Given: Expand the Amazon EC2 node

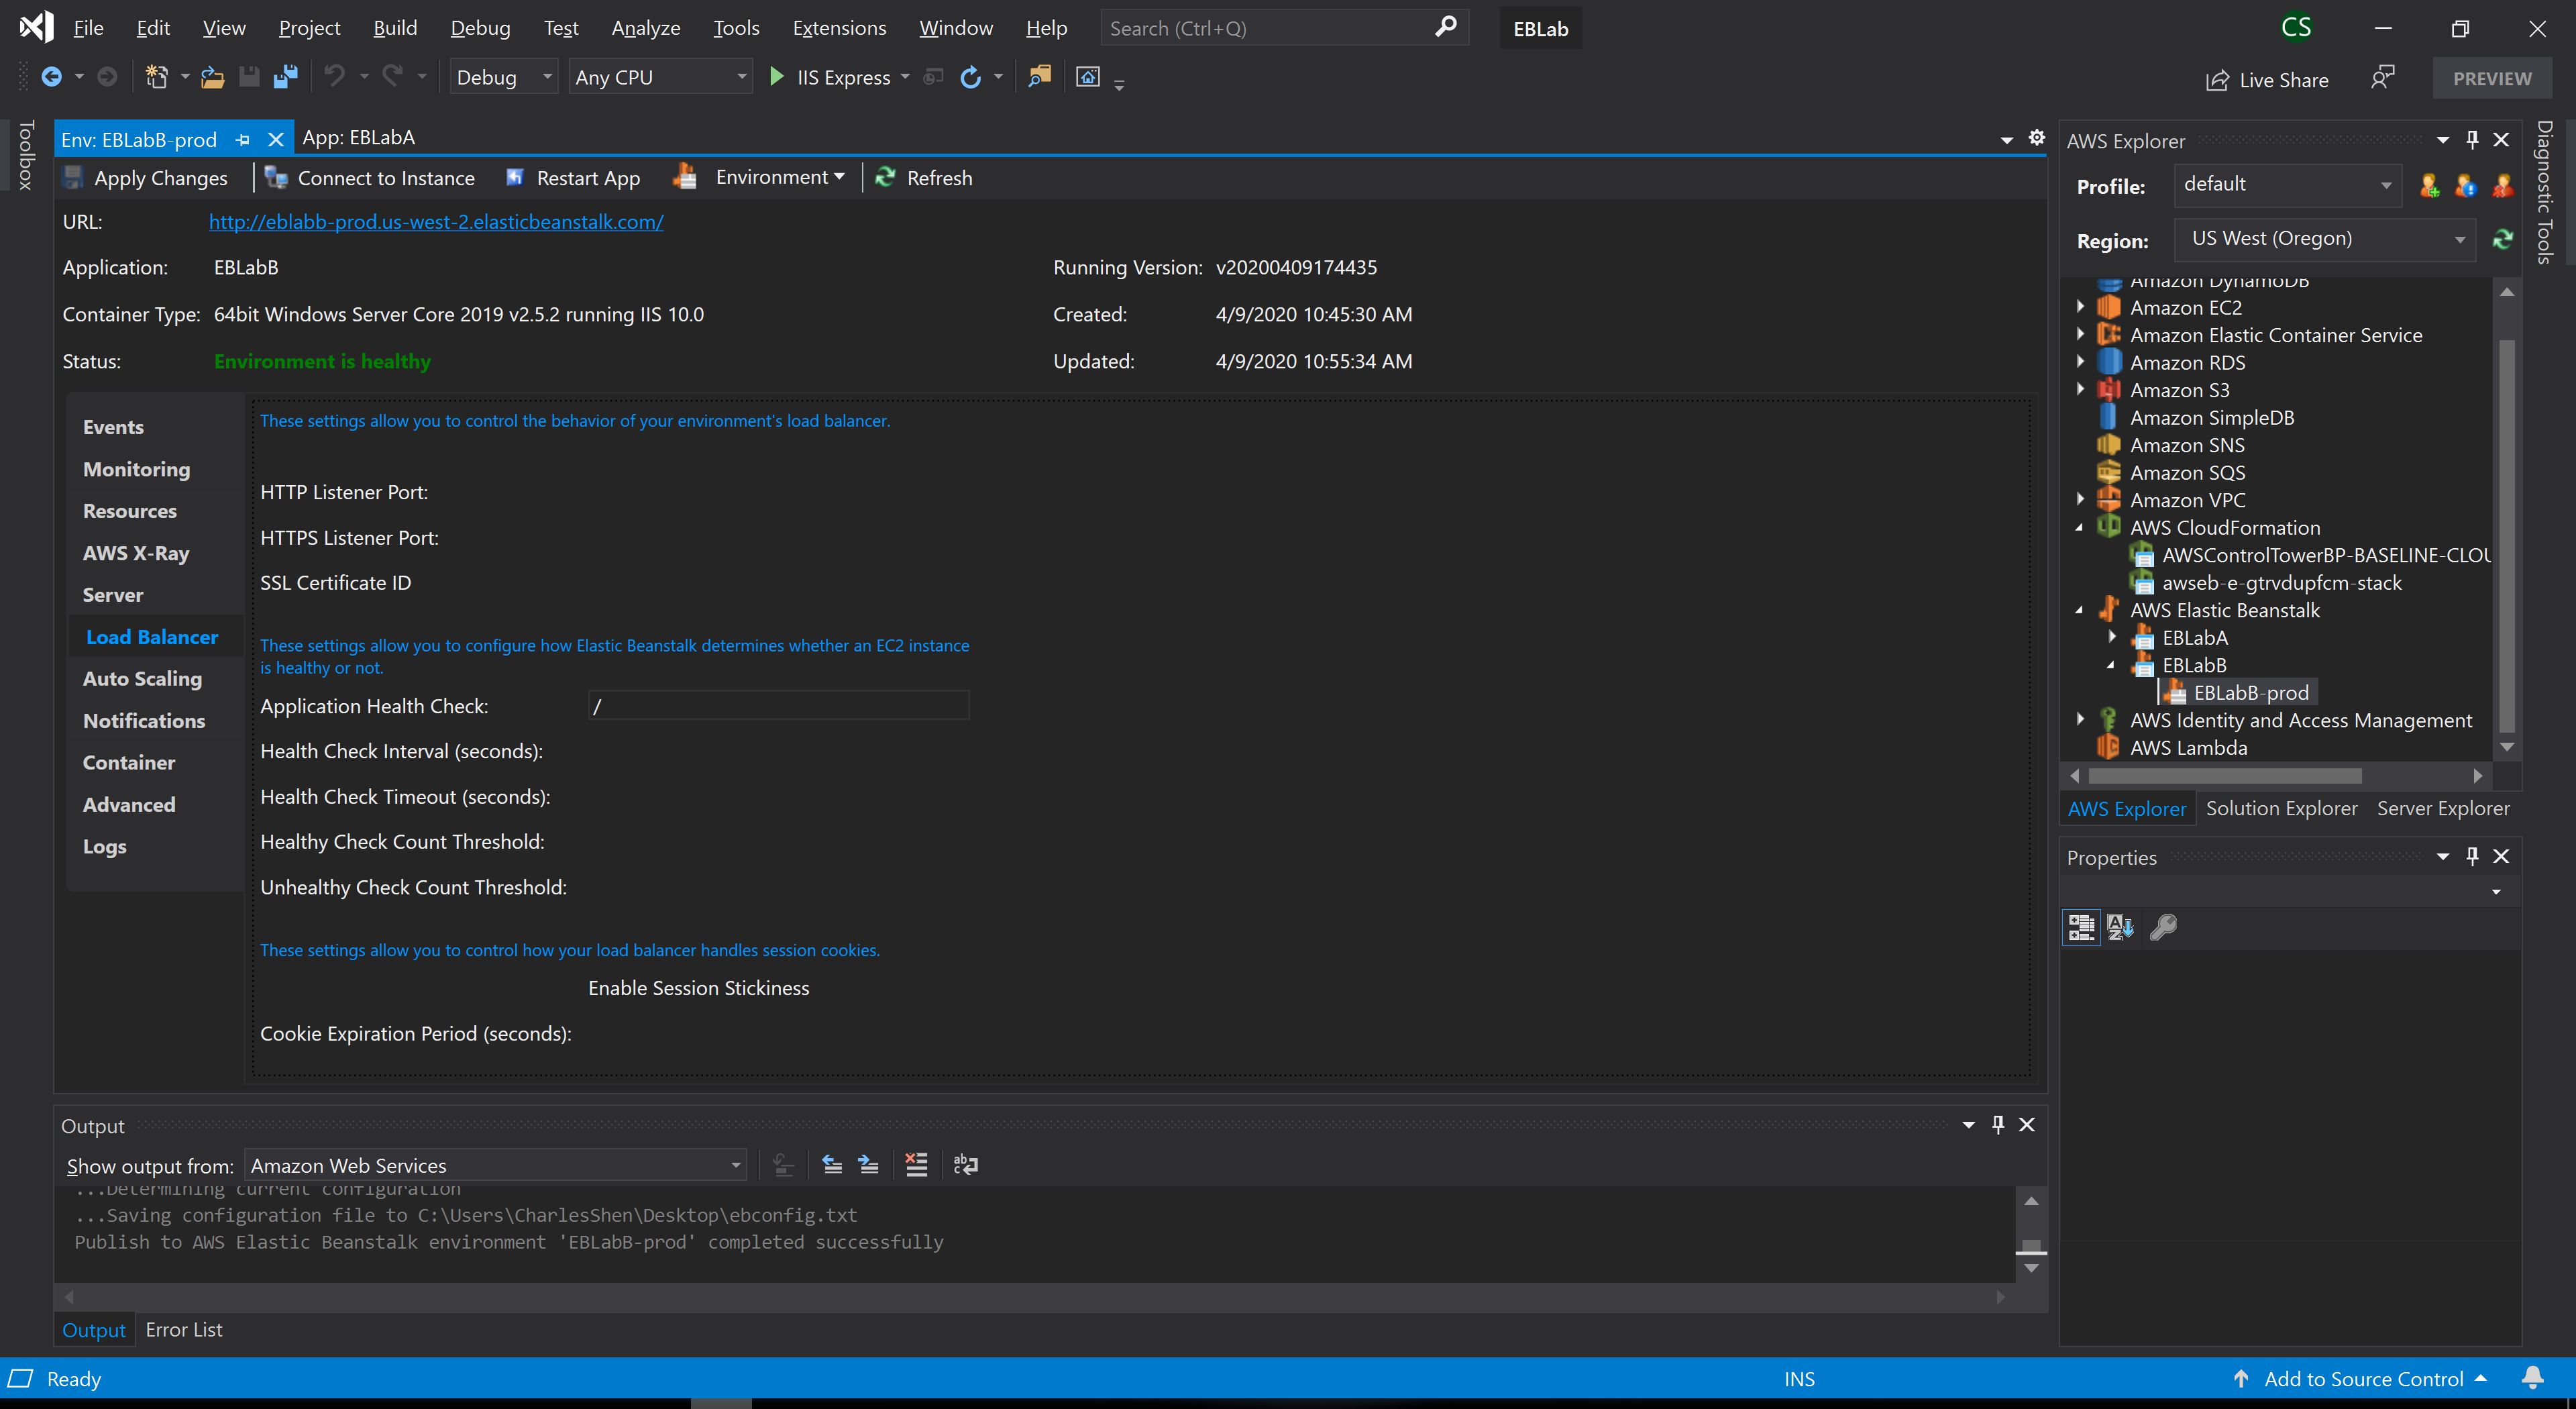Looking at the screenshot, I should click(2081, 307).
